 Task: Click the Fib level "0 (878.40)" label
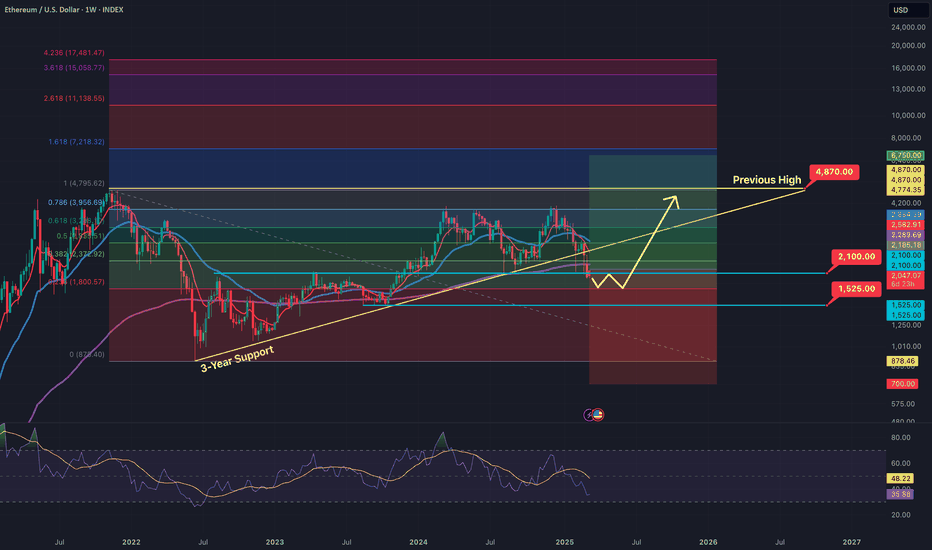coord(87,354)
